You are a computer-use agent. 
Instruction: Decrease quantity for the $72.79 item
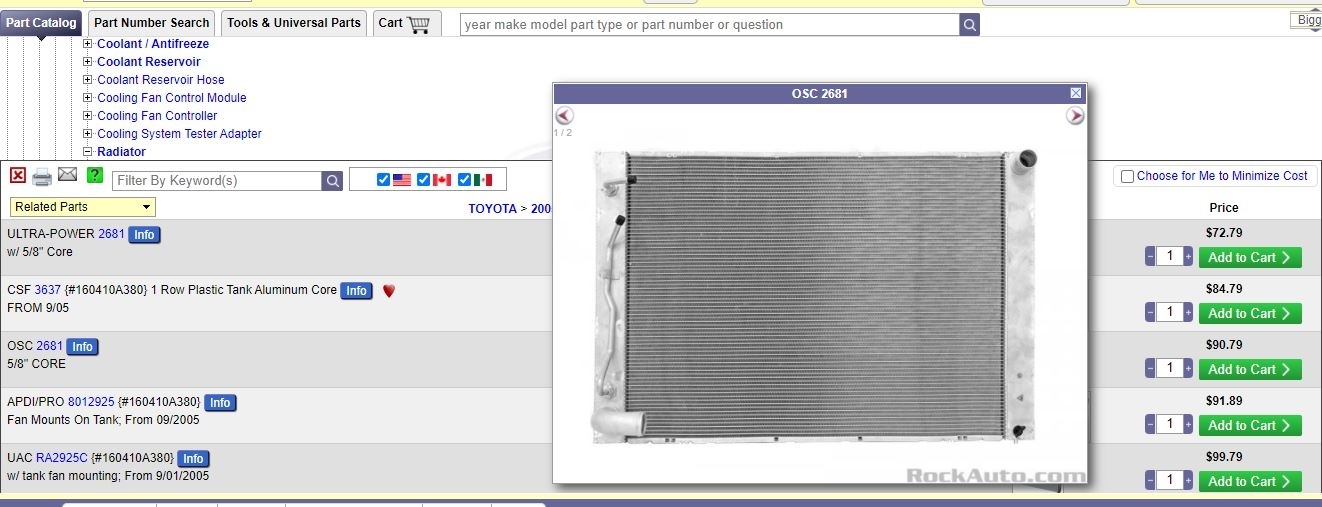pos(1151,257)
